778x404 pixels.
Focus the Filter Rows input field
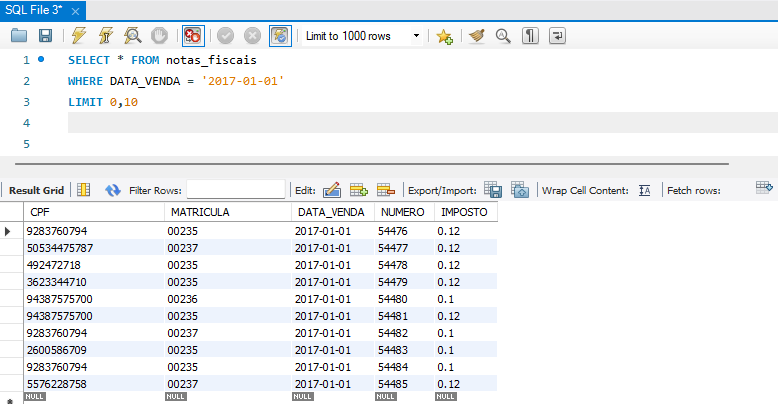tap(236, 190)
